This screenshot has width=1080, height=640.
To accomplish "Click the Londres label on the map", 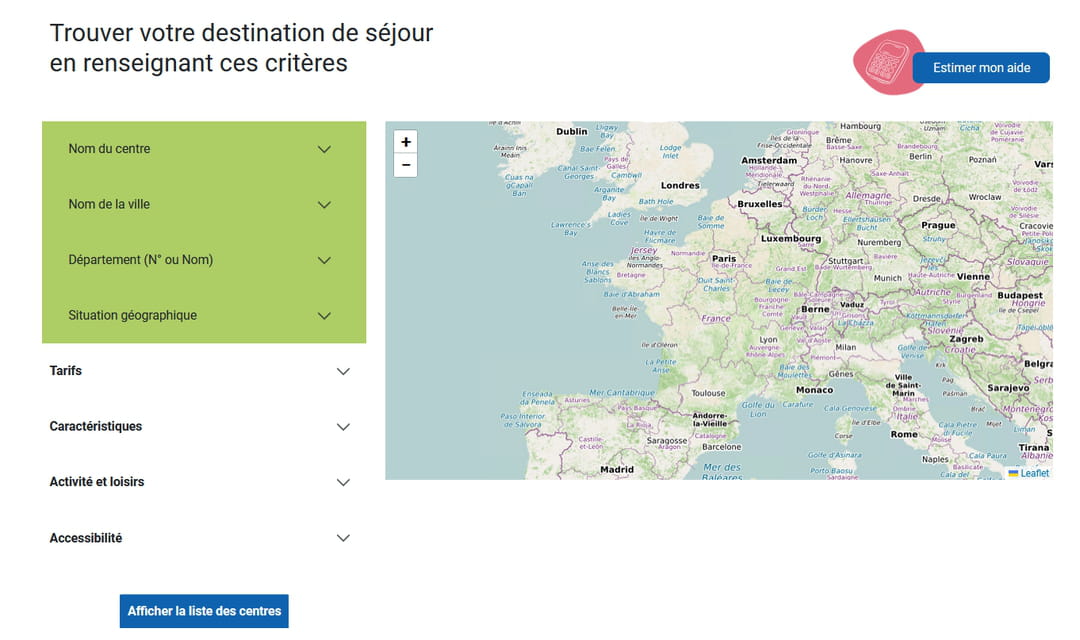I will pos(680,185).
